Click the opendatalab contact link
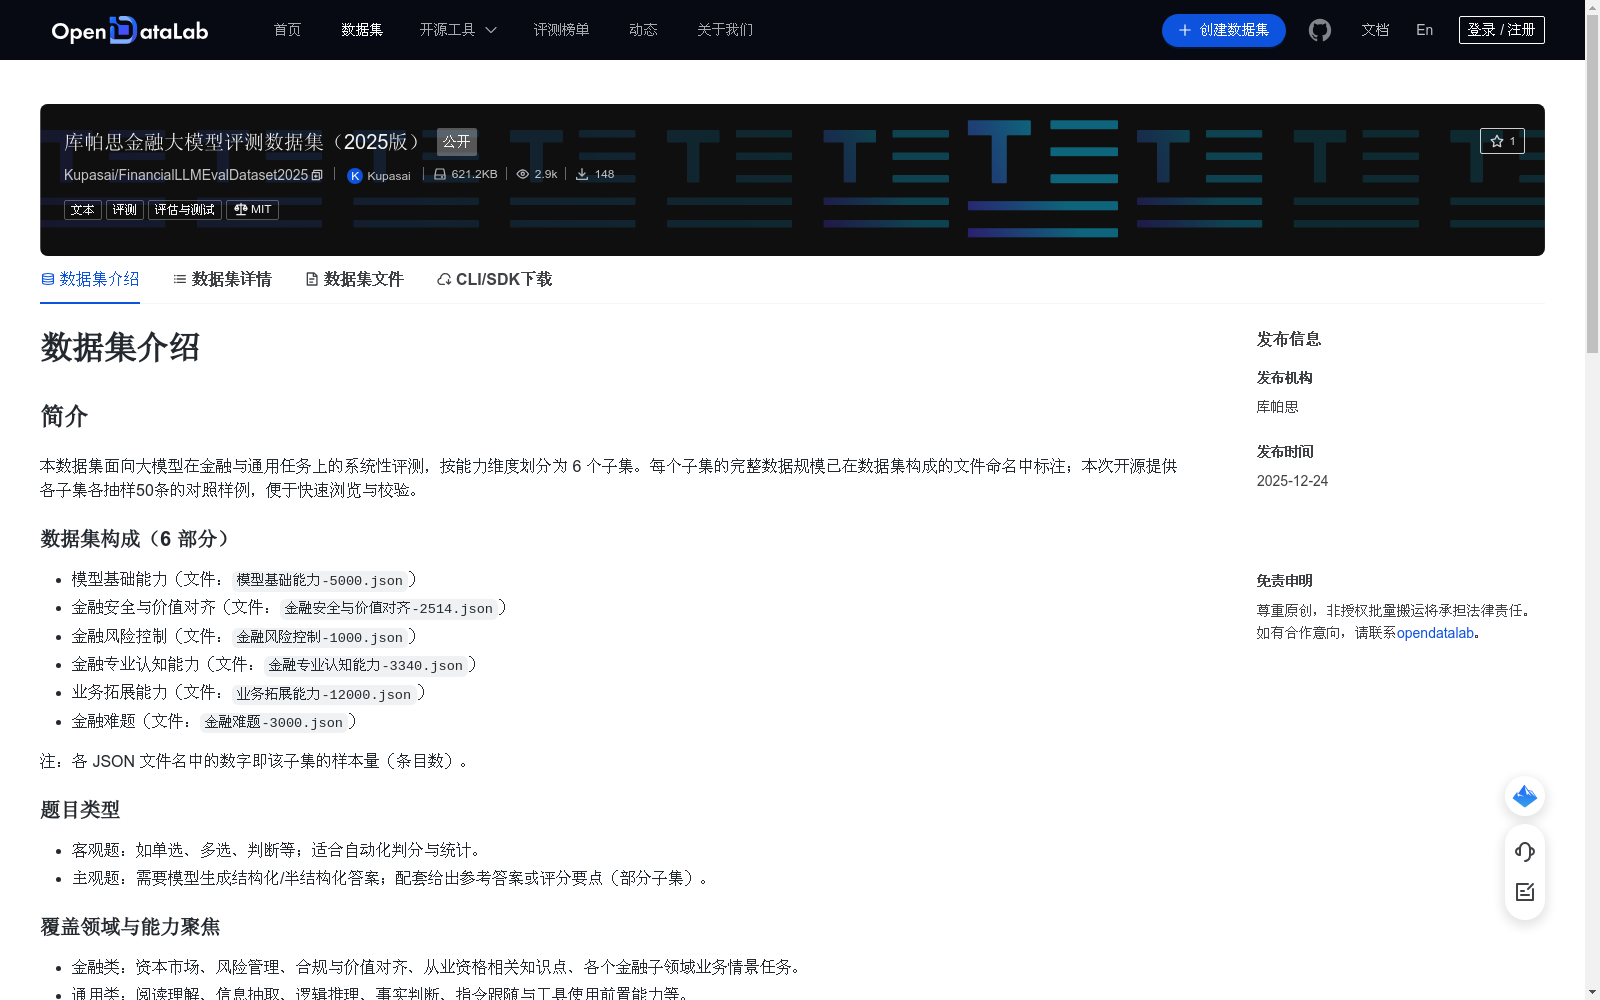 point(1435,633)
